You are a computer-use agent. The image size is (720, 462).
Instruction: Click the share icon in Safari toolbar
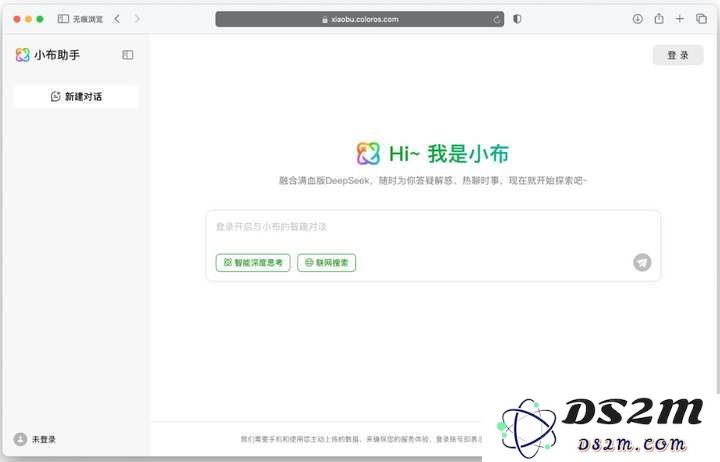tap(659, 19)
